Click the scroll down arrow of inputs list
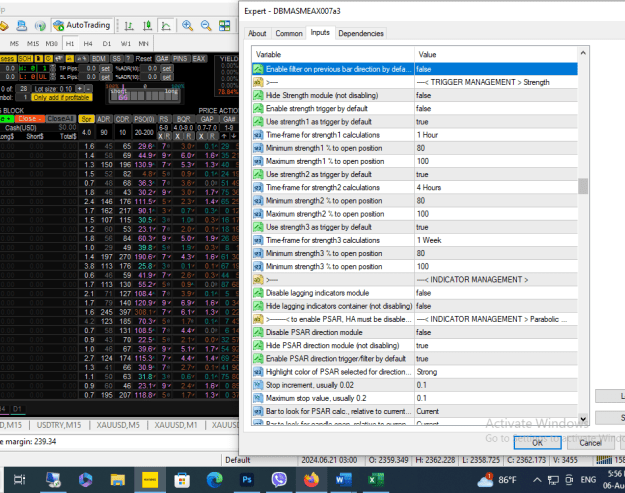 point(583,419)
